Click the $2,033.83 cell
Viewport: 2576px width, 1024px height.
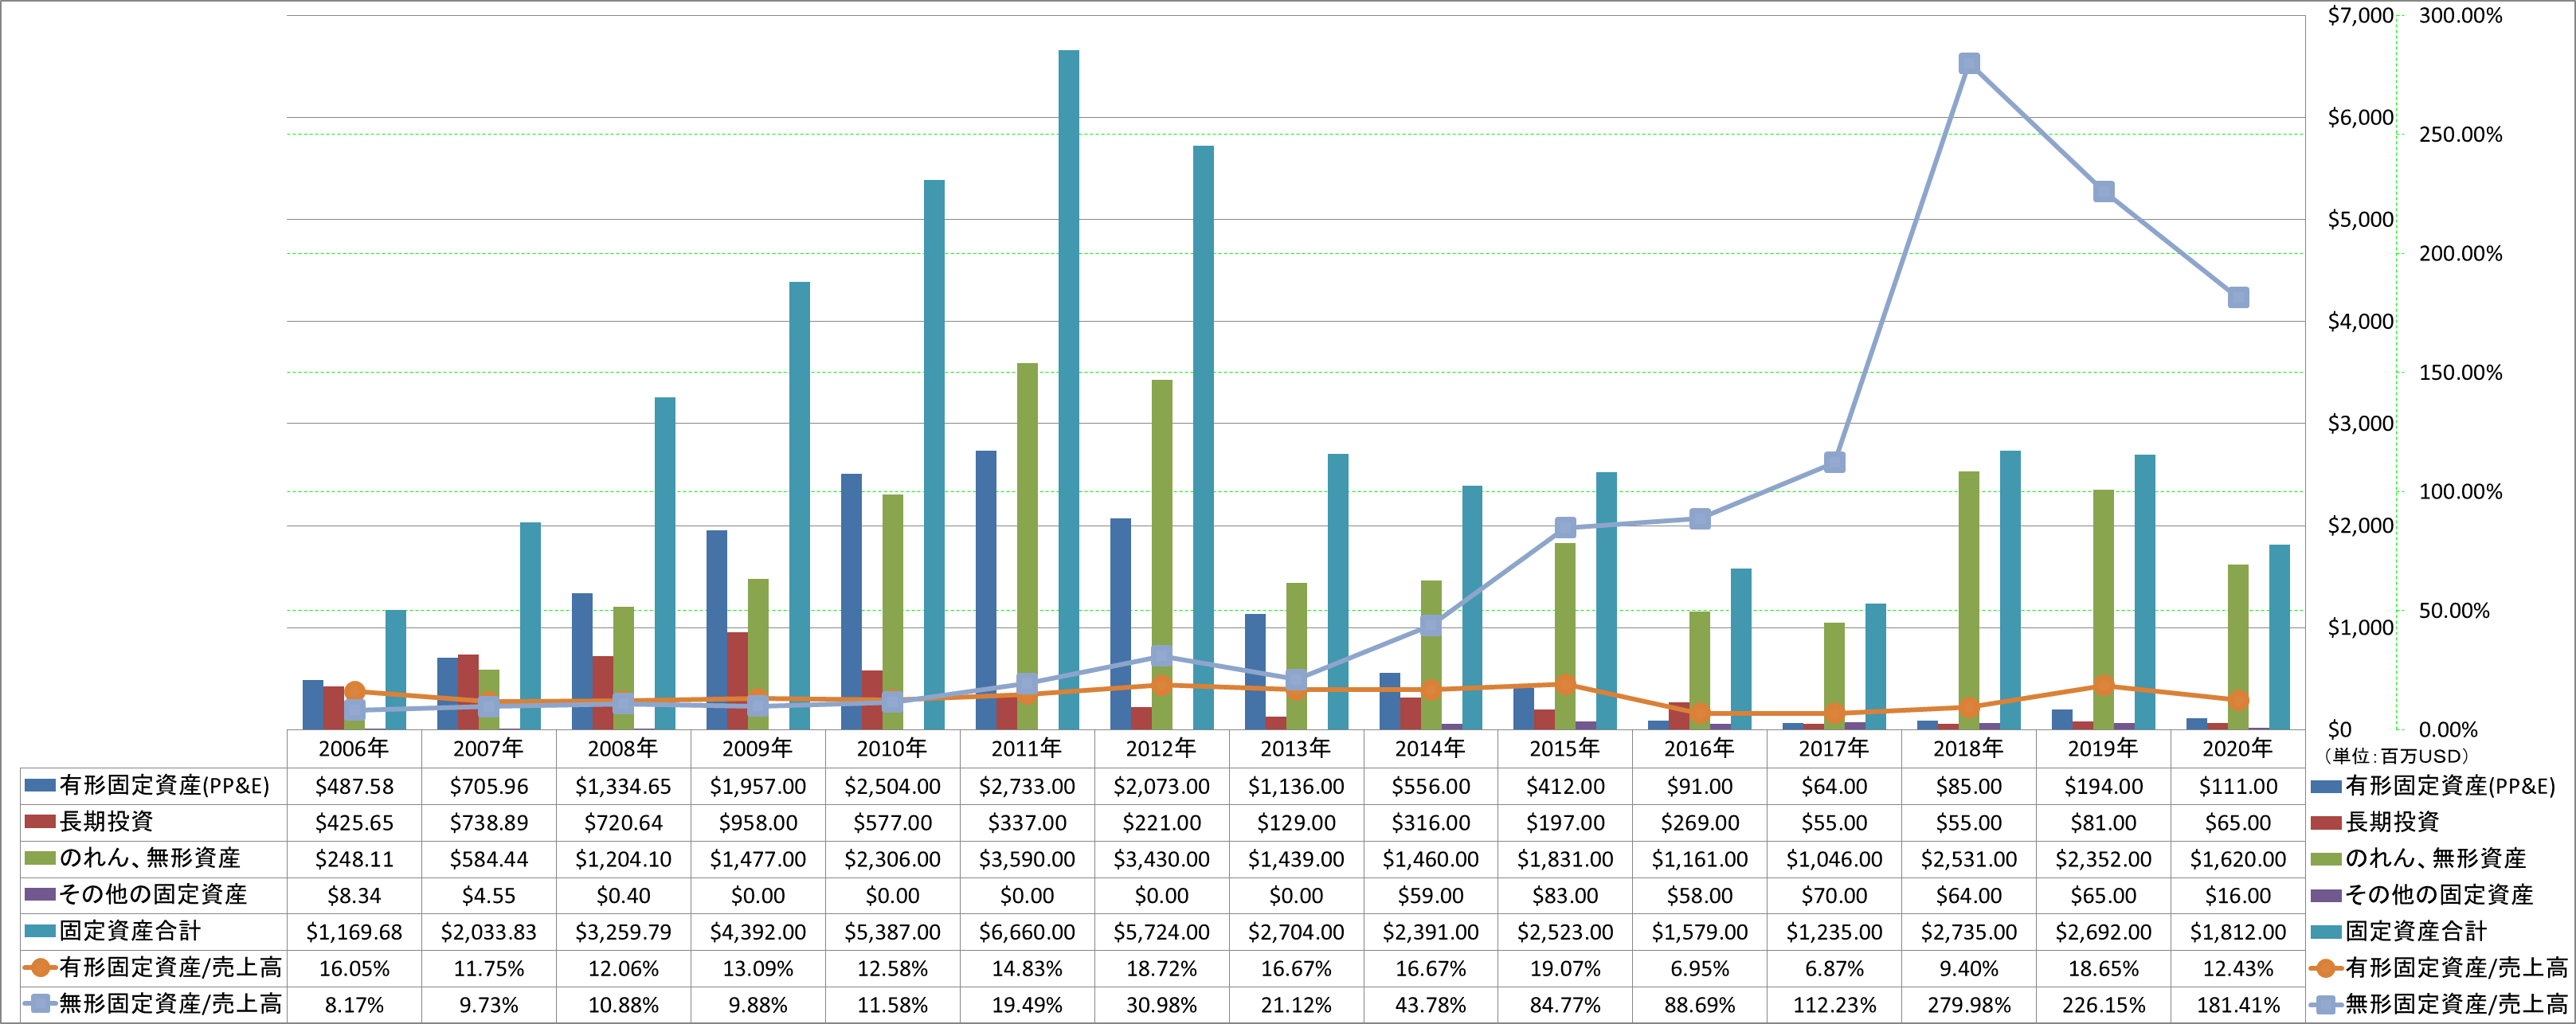click(x=489, y=932)
